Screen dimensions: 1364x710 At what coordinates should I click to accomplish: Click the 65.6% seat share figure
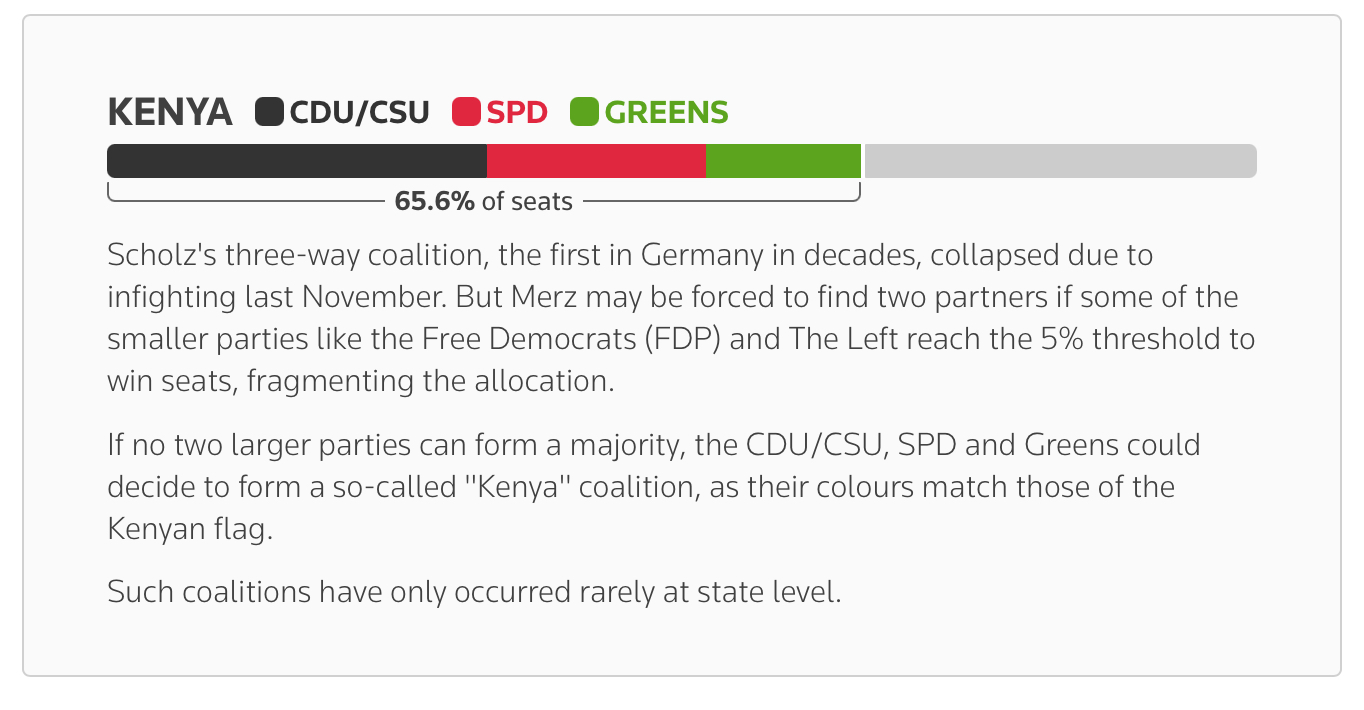435,201
